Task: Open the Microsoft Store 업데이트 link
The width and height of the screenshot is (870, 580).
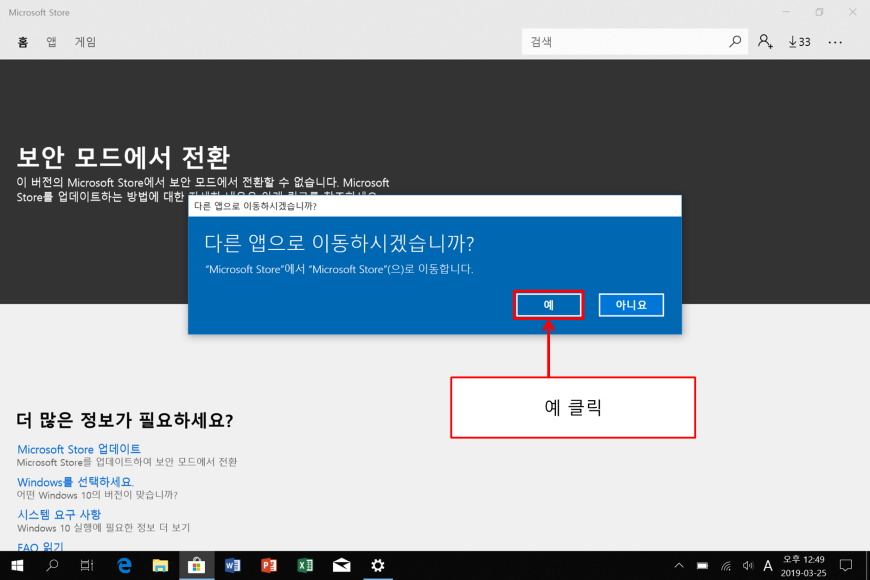Action: pos(79,449)
